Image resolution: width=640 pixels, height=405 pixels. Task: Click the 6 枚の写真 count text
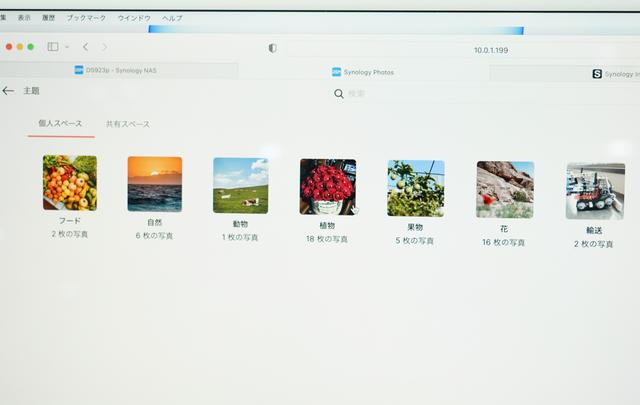click(x=154, y=236)
